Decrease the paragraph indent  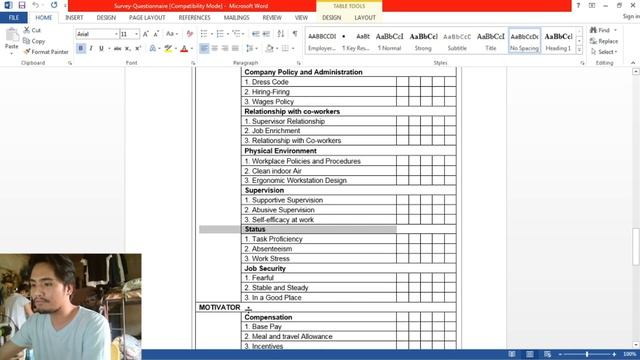pos(256,34)
